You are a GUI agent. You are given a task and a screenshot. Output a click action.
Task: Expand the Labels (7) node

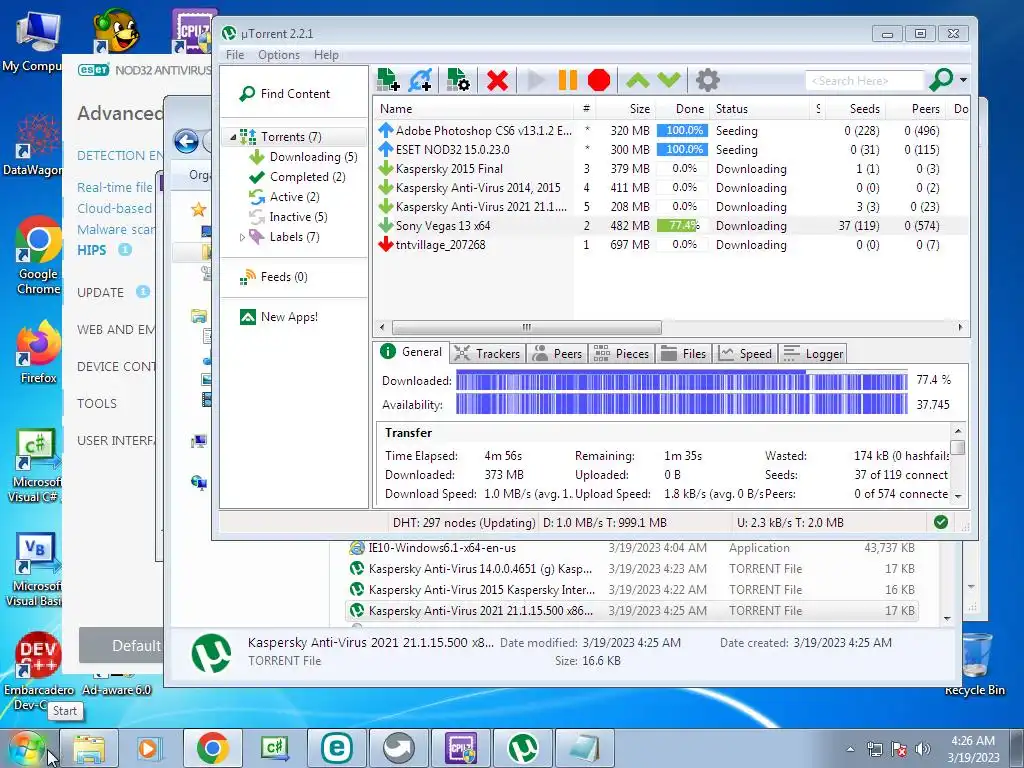pos(242,237)
